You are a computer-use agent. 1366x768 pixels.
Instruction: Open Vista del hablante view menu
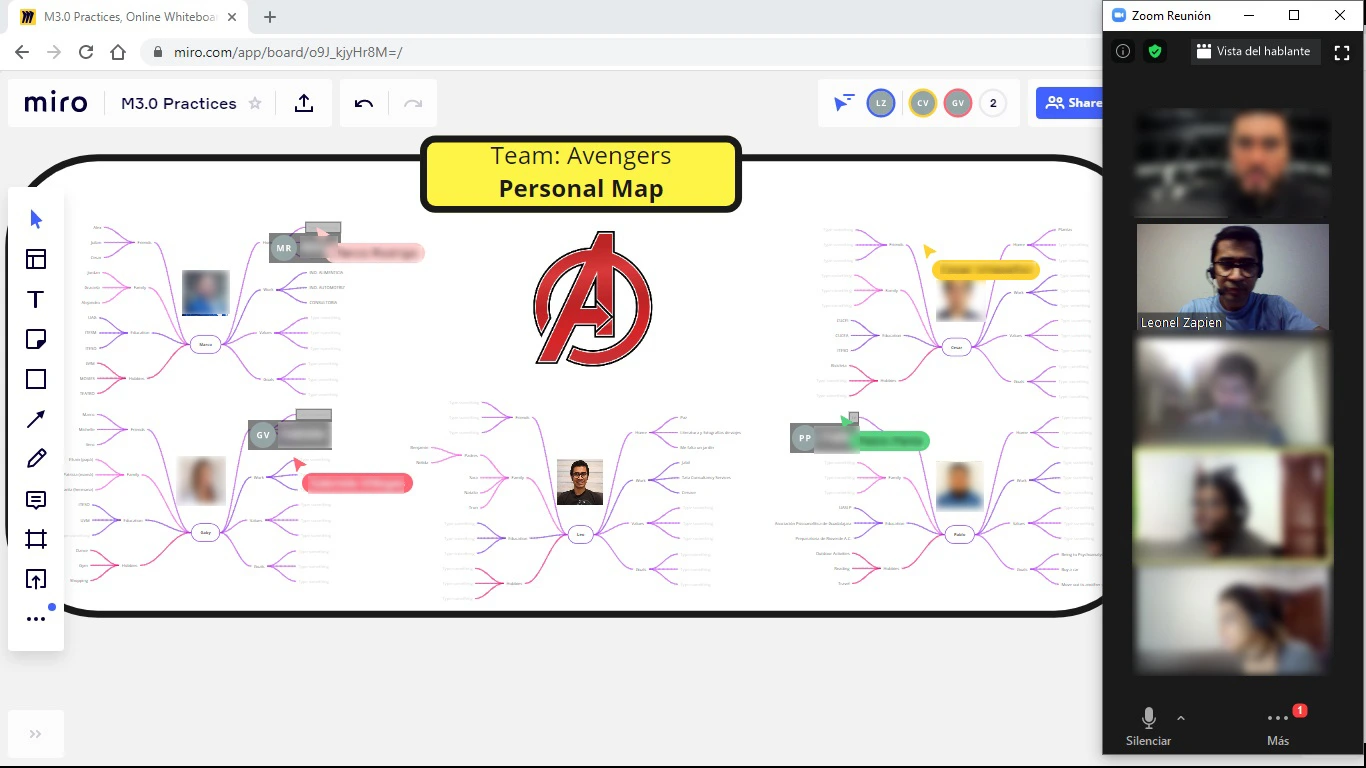(x=1254, y=51)
